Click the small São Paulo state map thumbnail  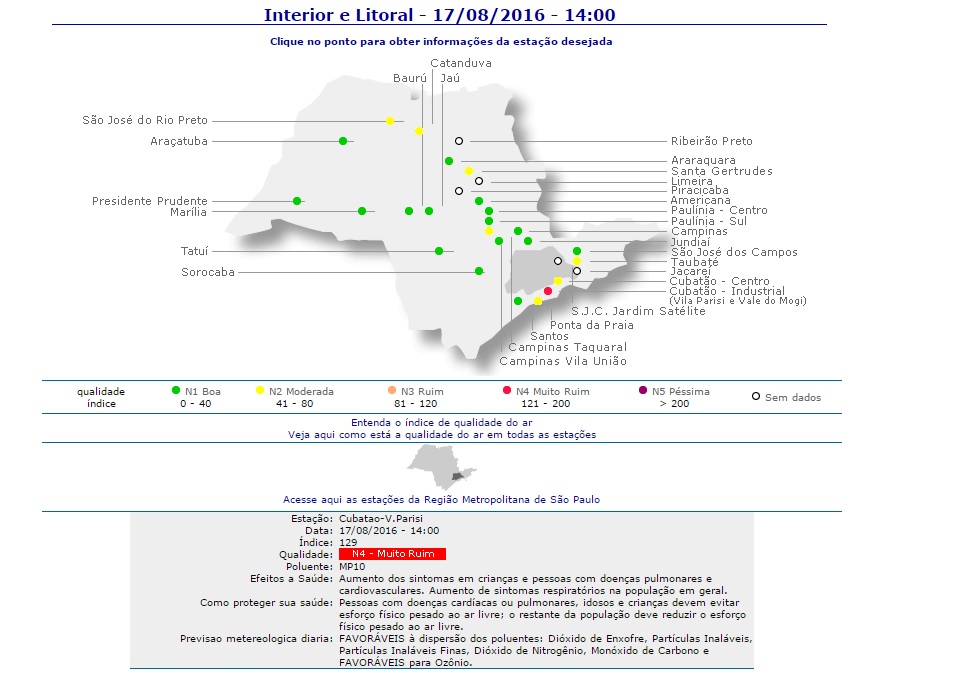[442, 467]
